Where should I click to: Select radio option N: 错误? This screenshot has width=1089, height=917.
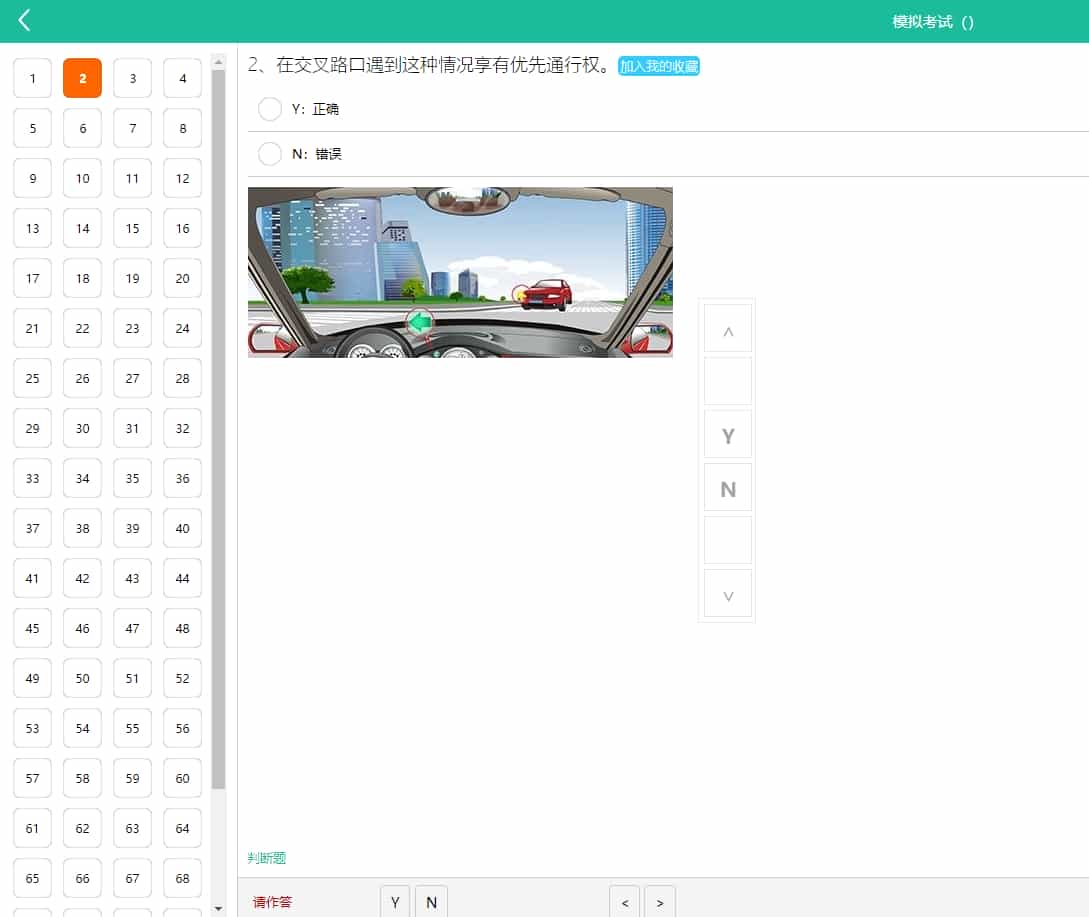coord(270,154)
